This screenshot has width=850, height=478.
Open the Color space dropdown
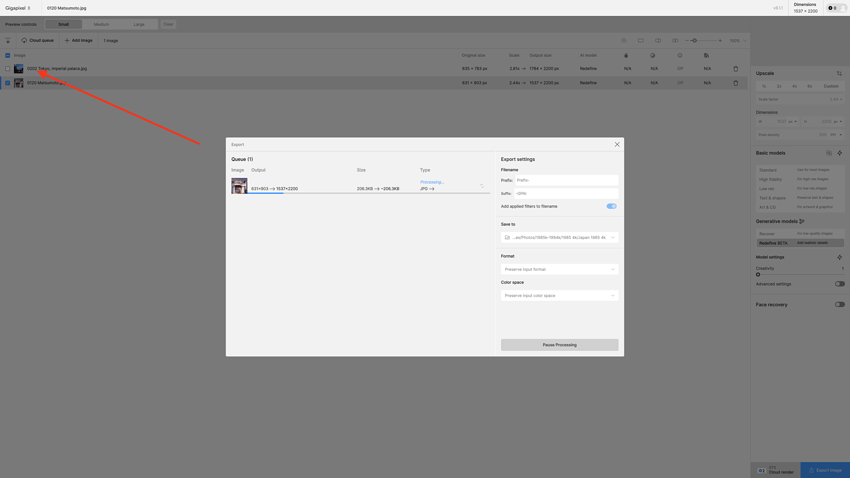(x=559, y=296)
